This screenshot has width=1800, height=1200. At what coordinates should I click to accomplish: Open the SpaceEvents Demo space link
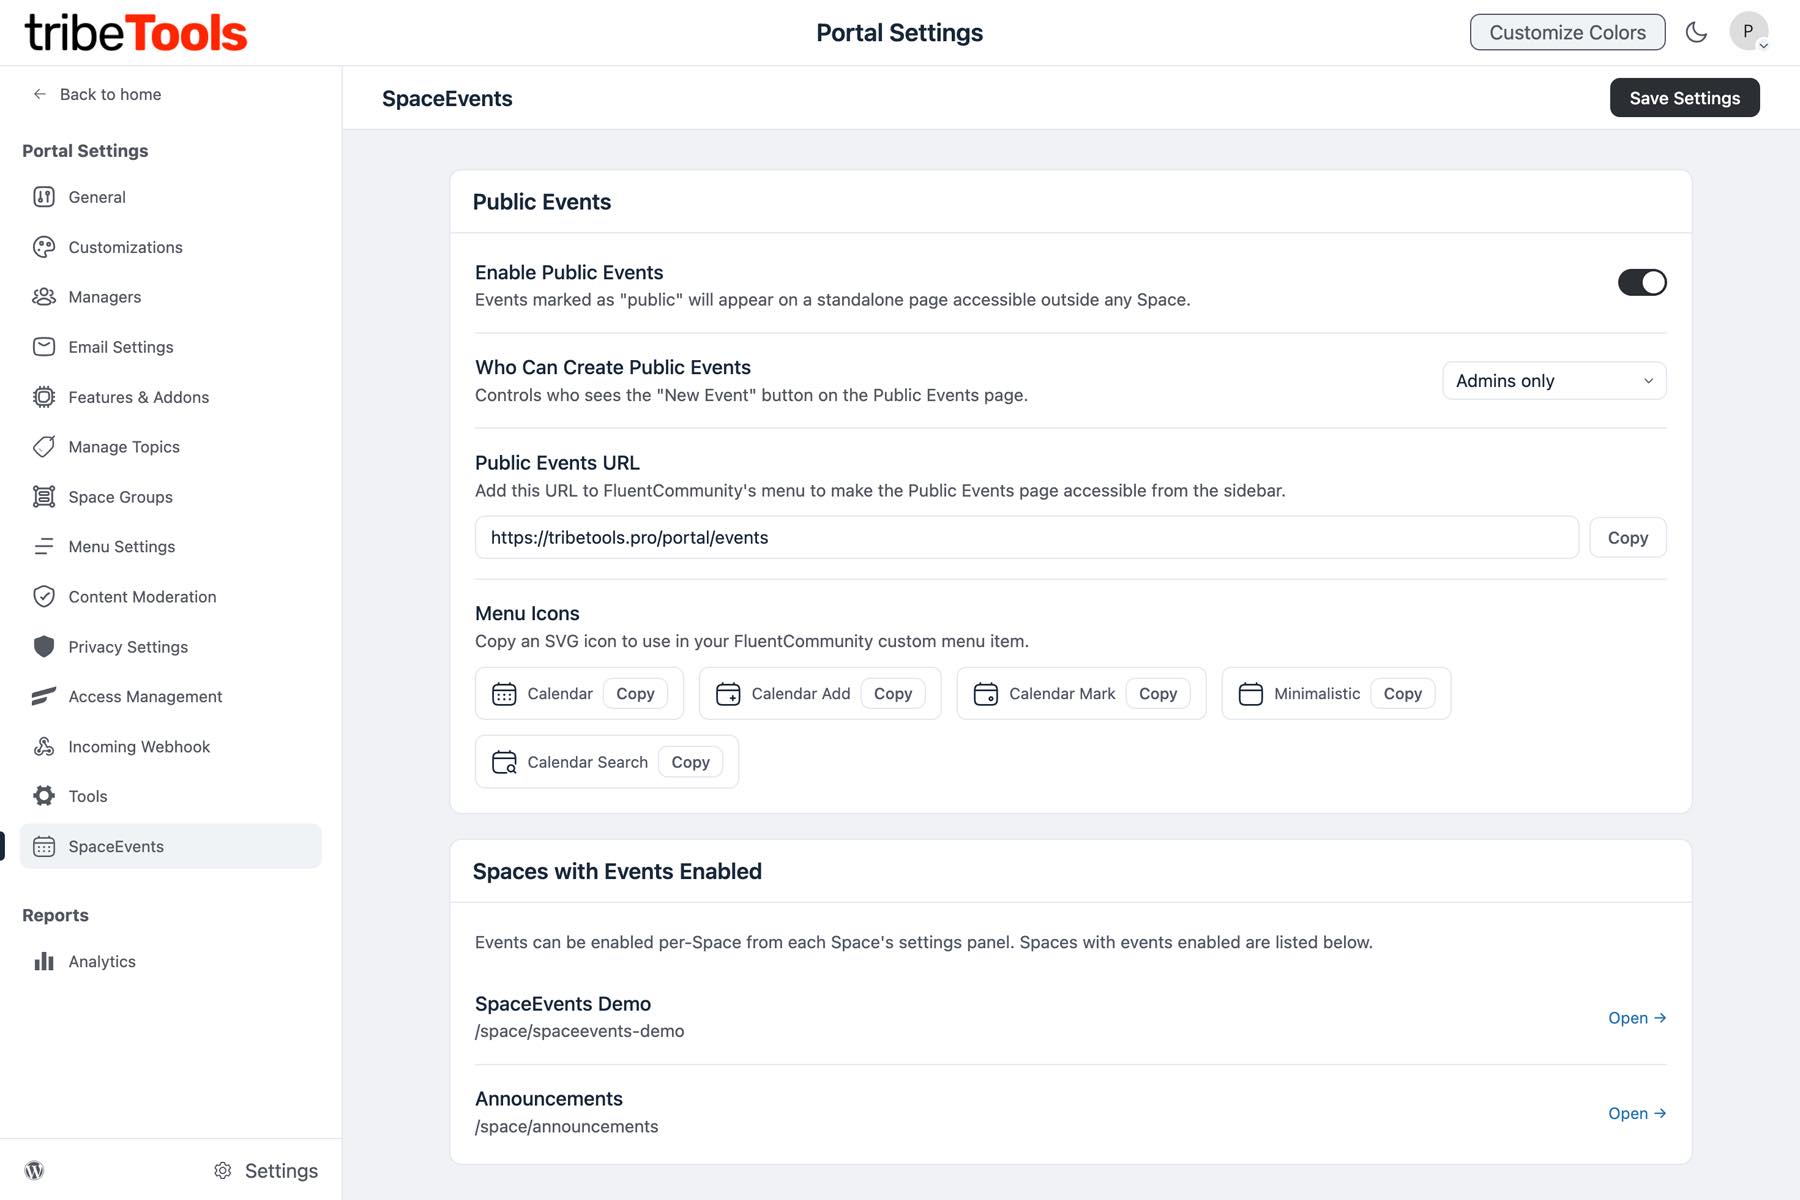pyautogui.click(x=1636, y=1018)
